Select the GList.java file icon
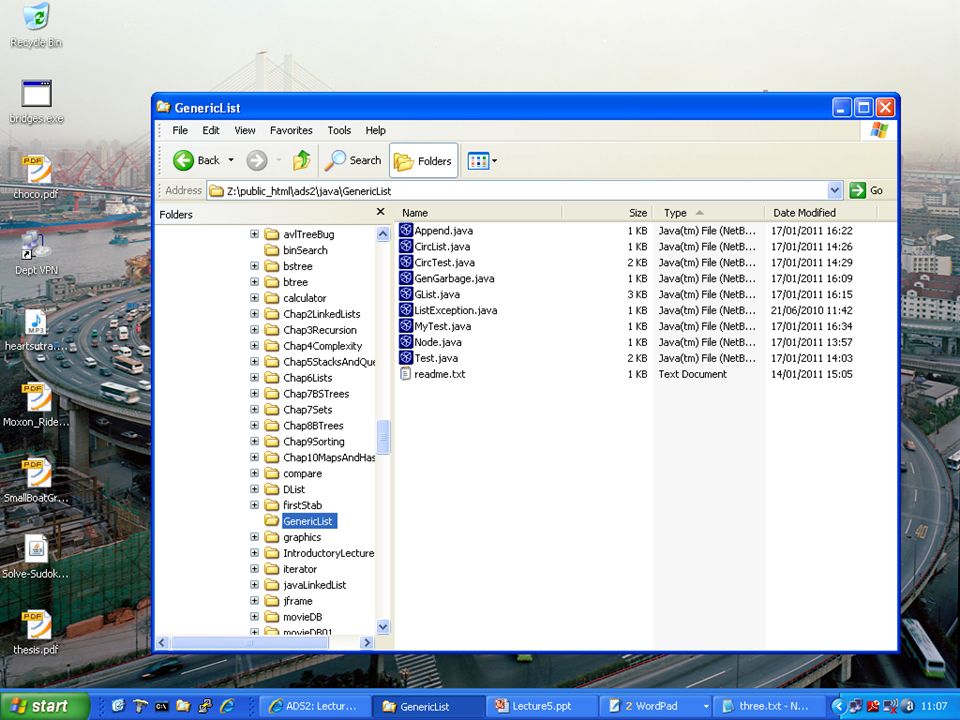The width and height of the screenshot is (960, 720). click(405, 294)
